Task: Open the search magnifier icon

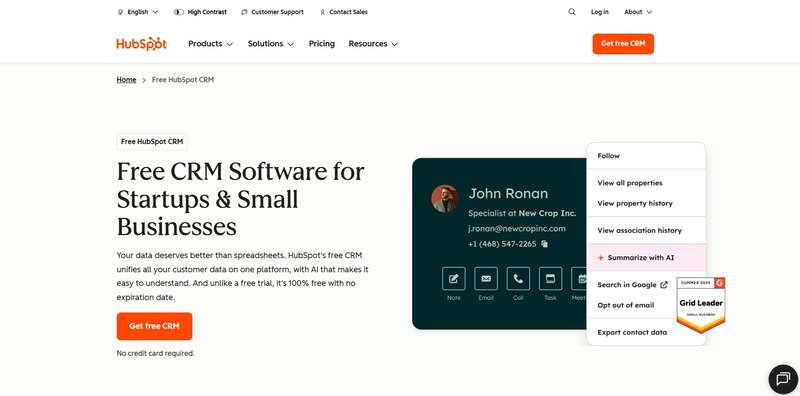Action: [572, 12]
